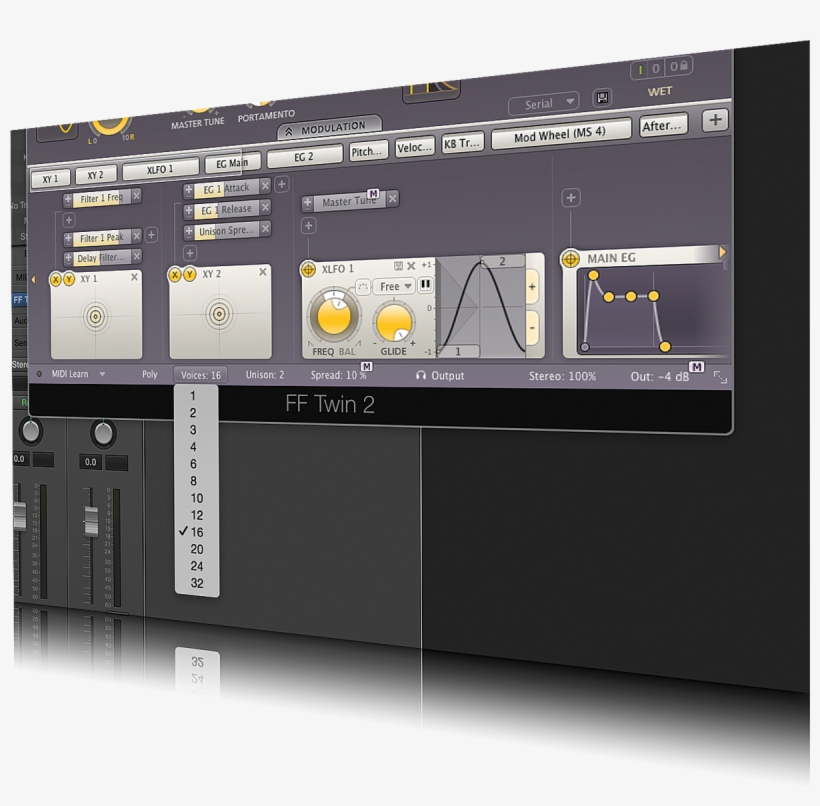Viewport: 820px width, 806px height.
Task: Choose 32 voices from the menu
Action: [x=197, y=583]
